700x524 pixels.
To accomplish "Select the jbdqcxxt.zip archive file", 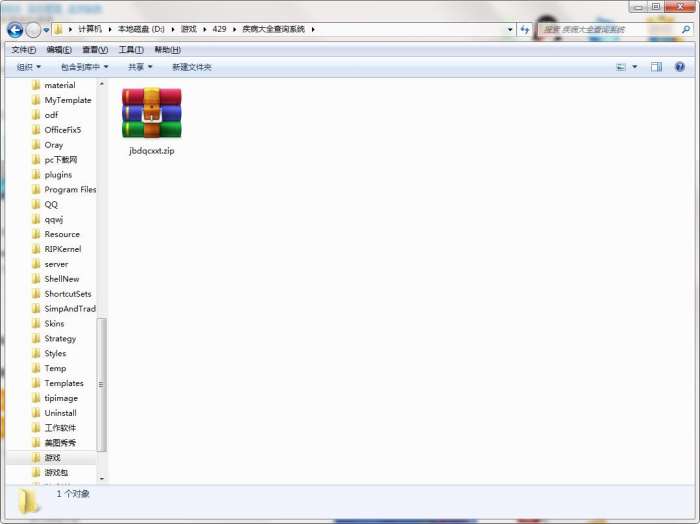I will coord(152,121).
